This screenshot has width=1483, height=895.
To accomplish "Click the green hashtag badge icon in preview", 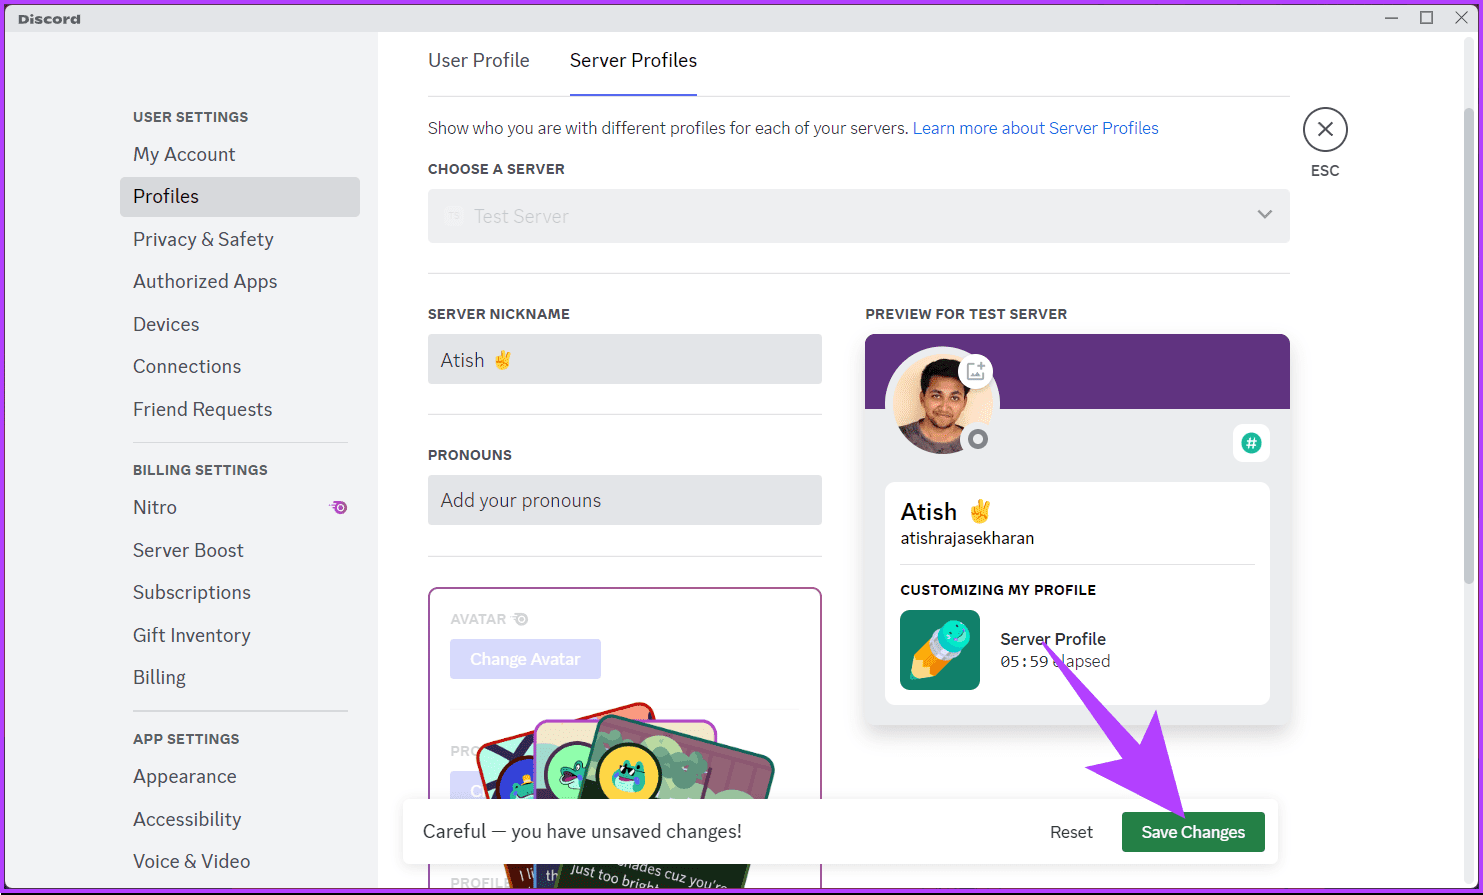I will coord(1251,443).
